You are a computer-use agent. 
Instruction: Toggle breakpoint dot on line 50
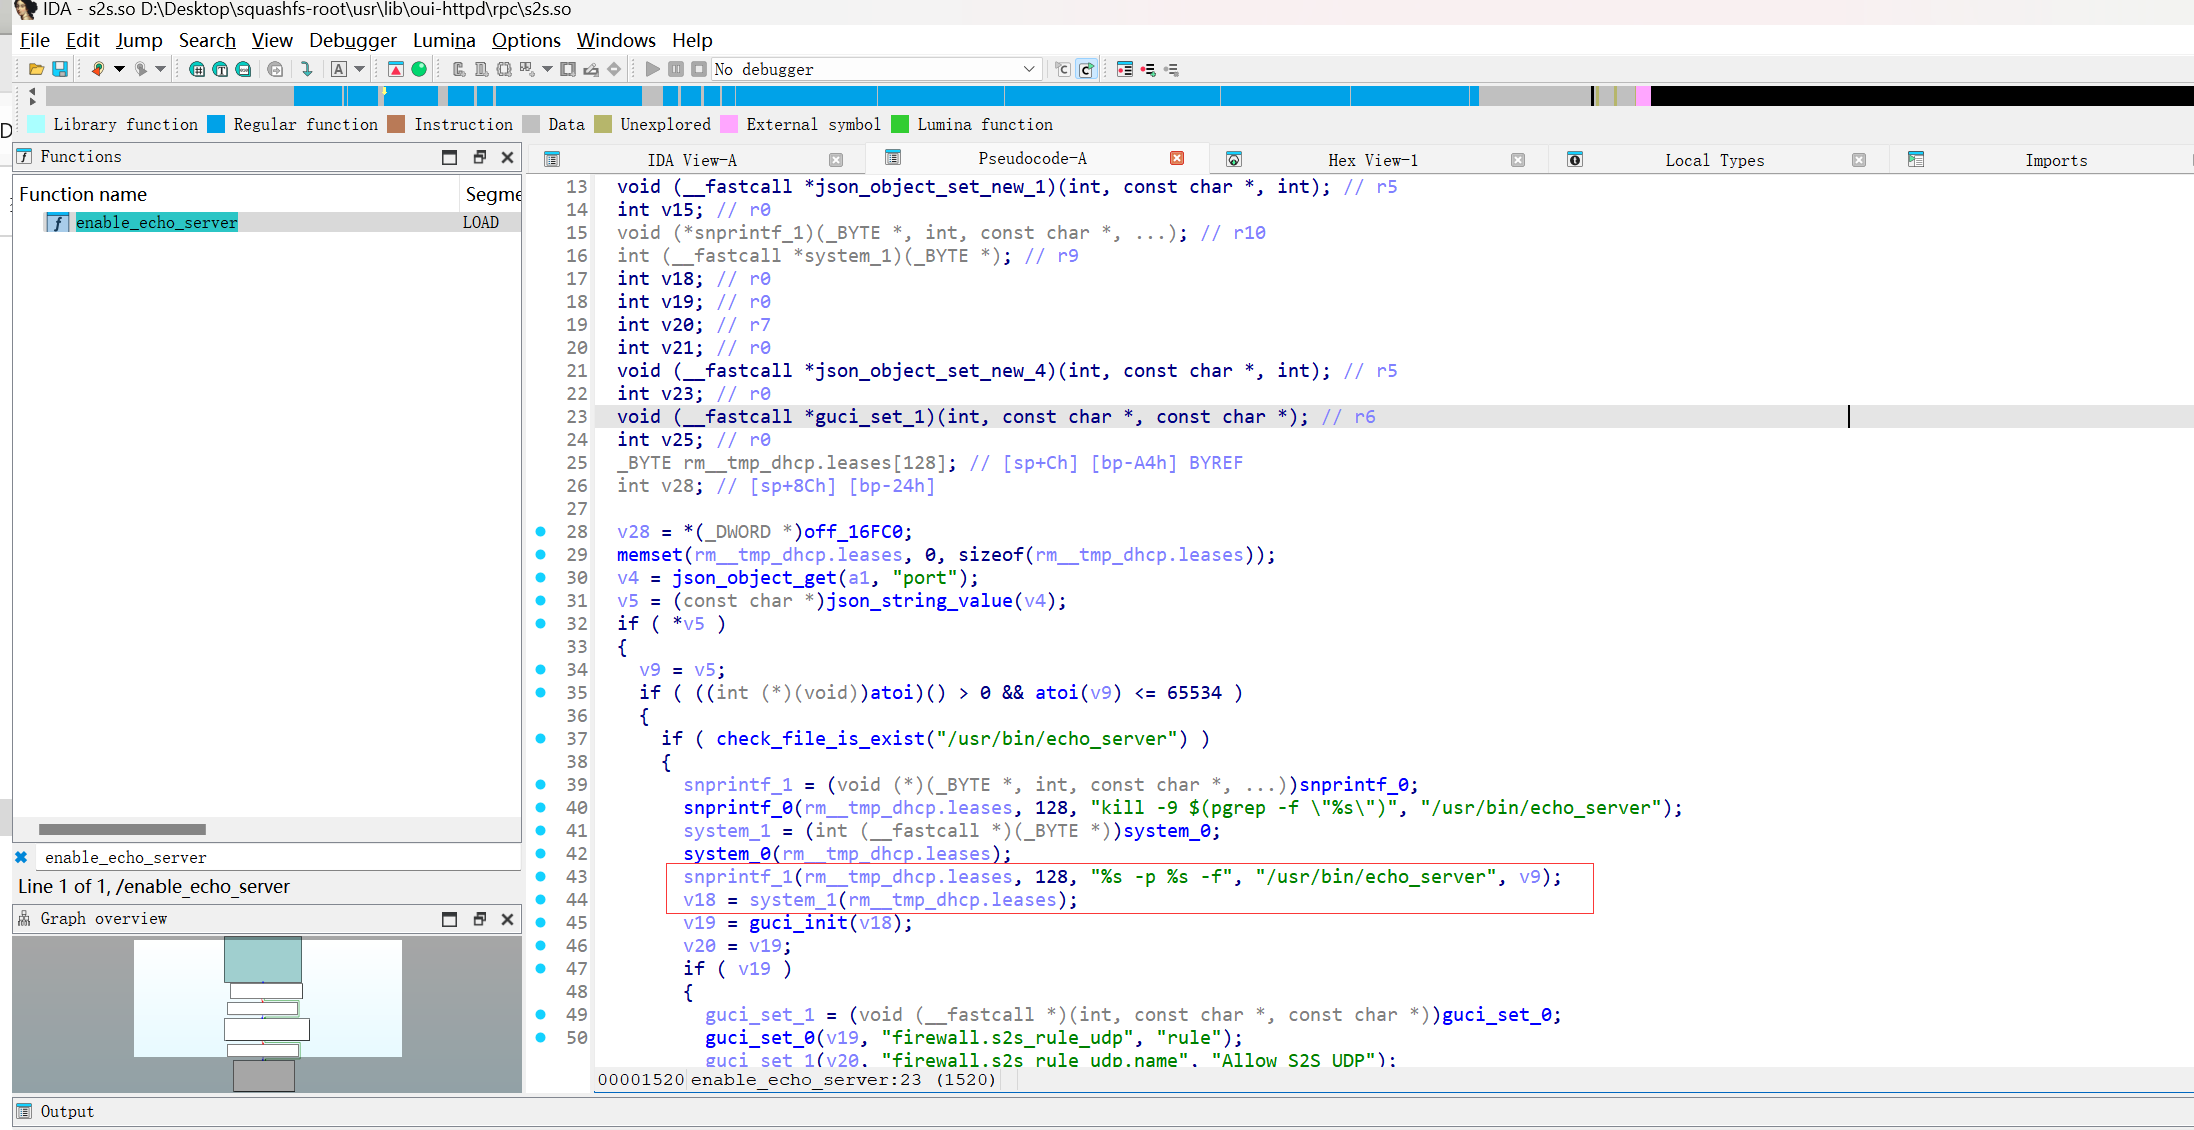click(541, 1037)
